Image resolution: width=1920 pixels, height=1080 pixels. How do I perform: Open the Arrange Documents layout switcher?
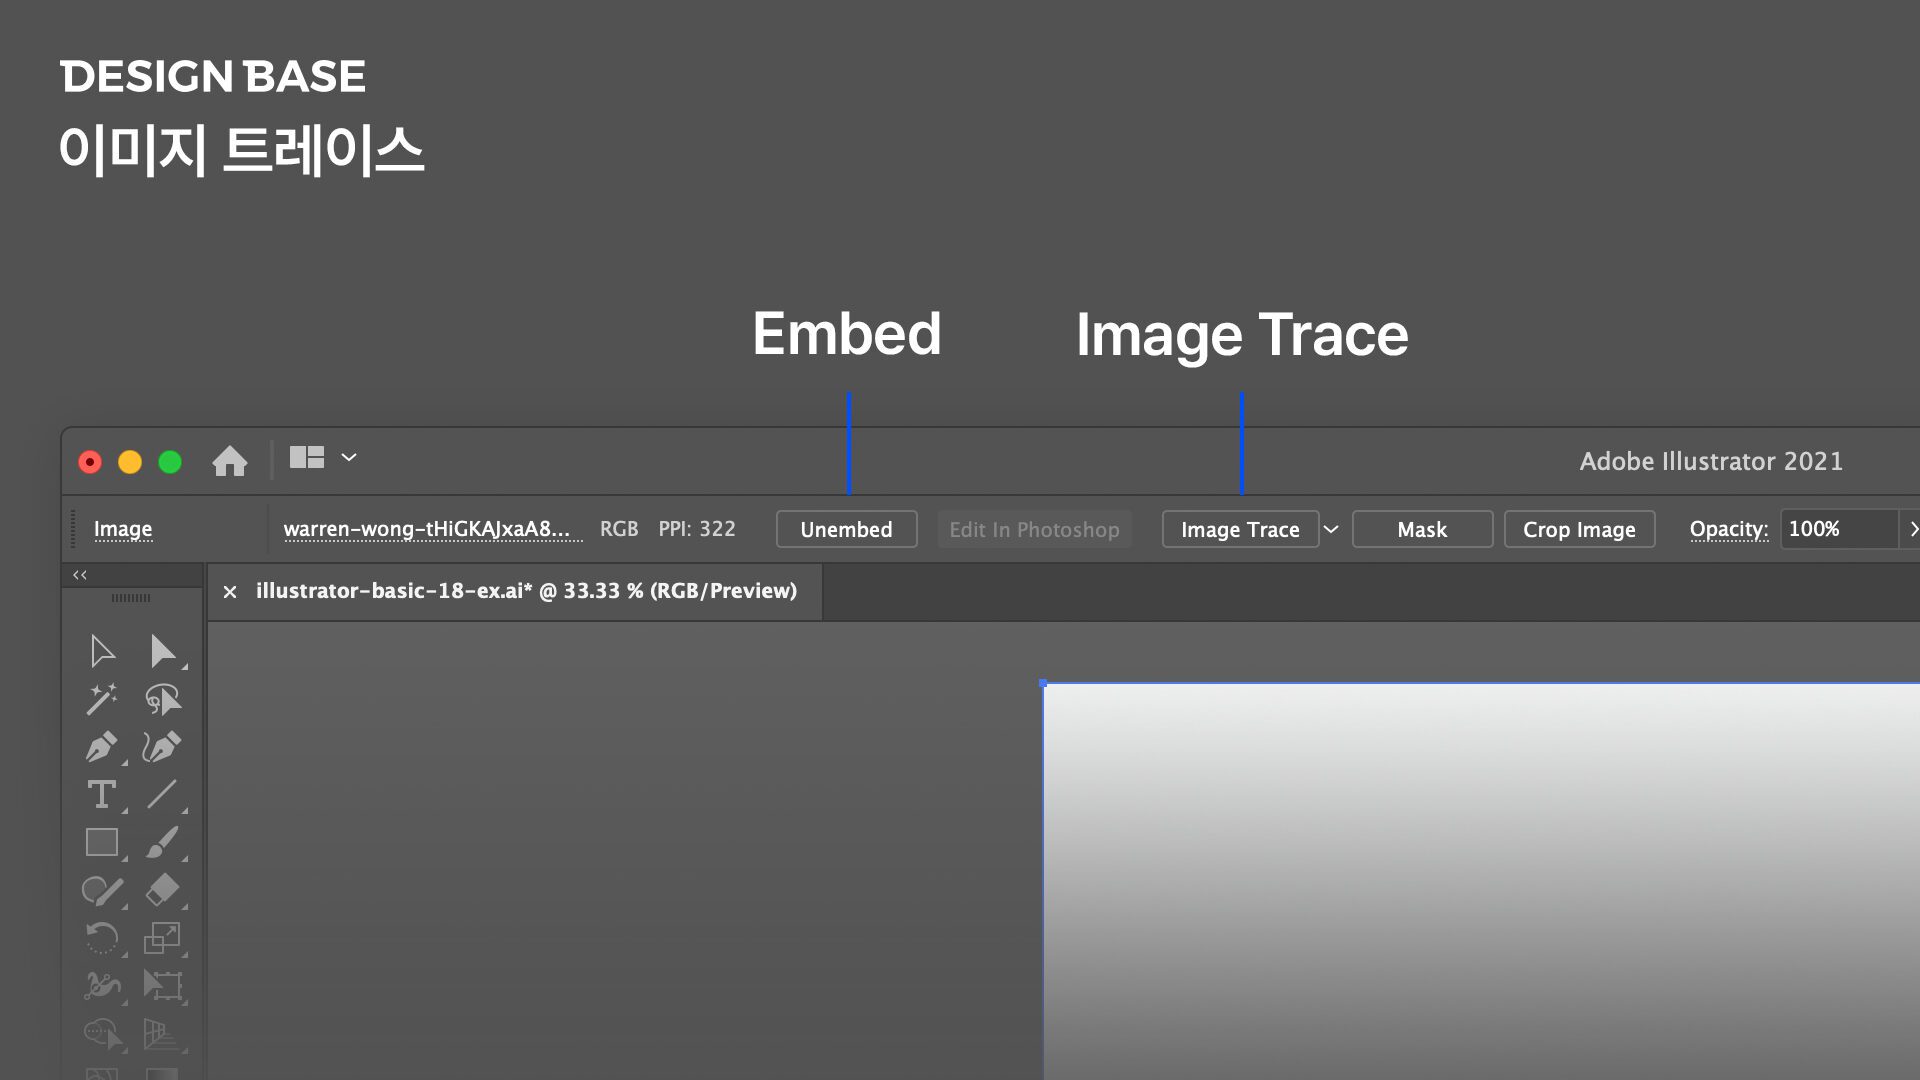click(307, 458)
